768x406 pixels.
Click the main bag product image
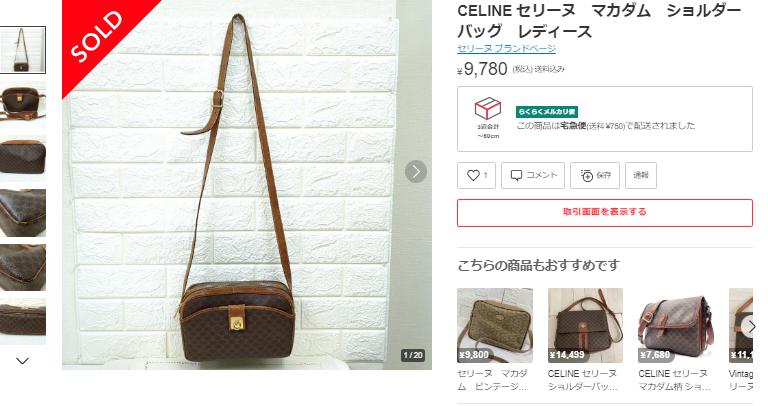click(247, 185)
